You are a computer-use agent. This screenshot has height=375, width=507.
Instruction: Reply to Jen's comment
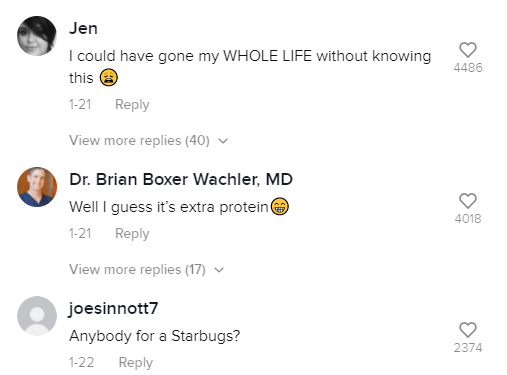coord(132,105)
